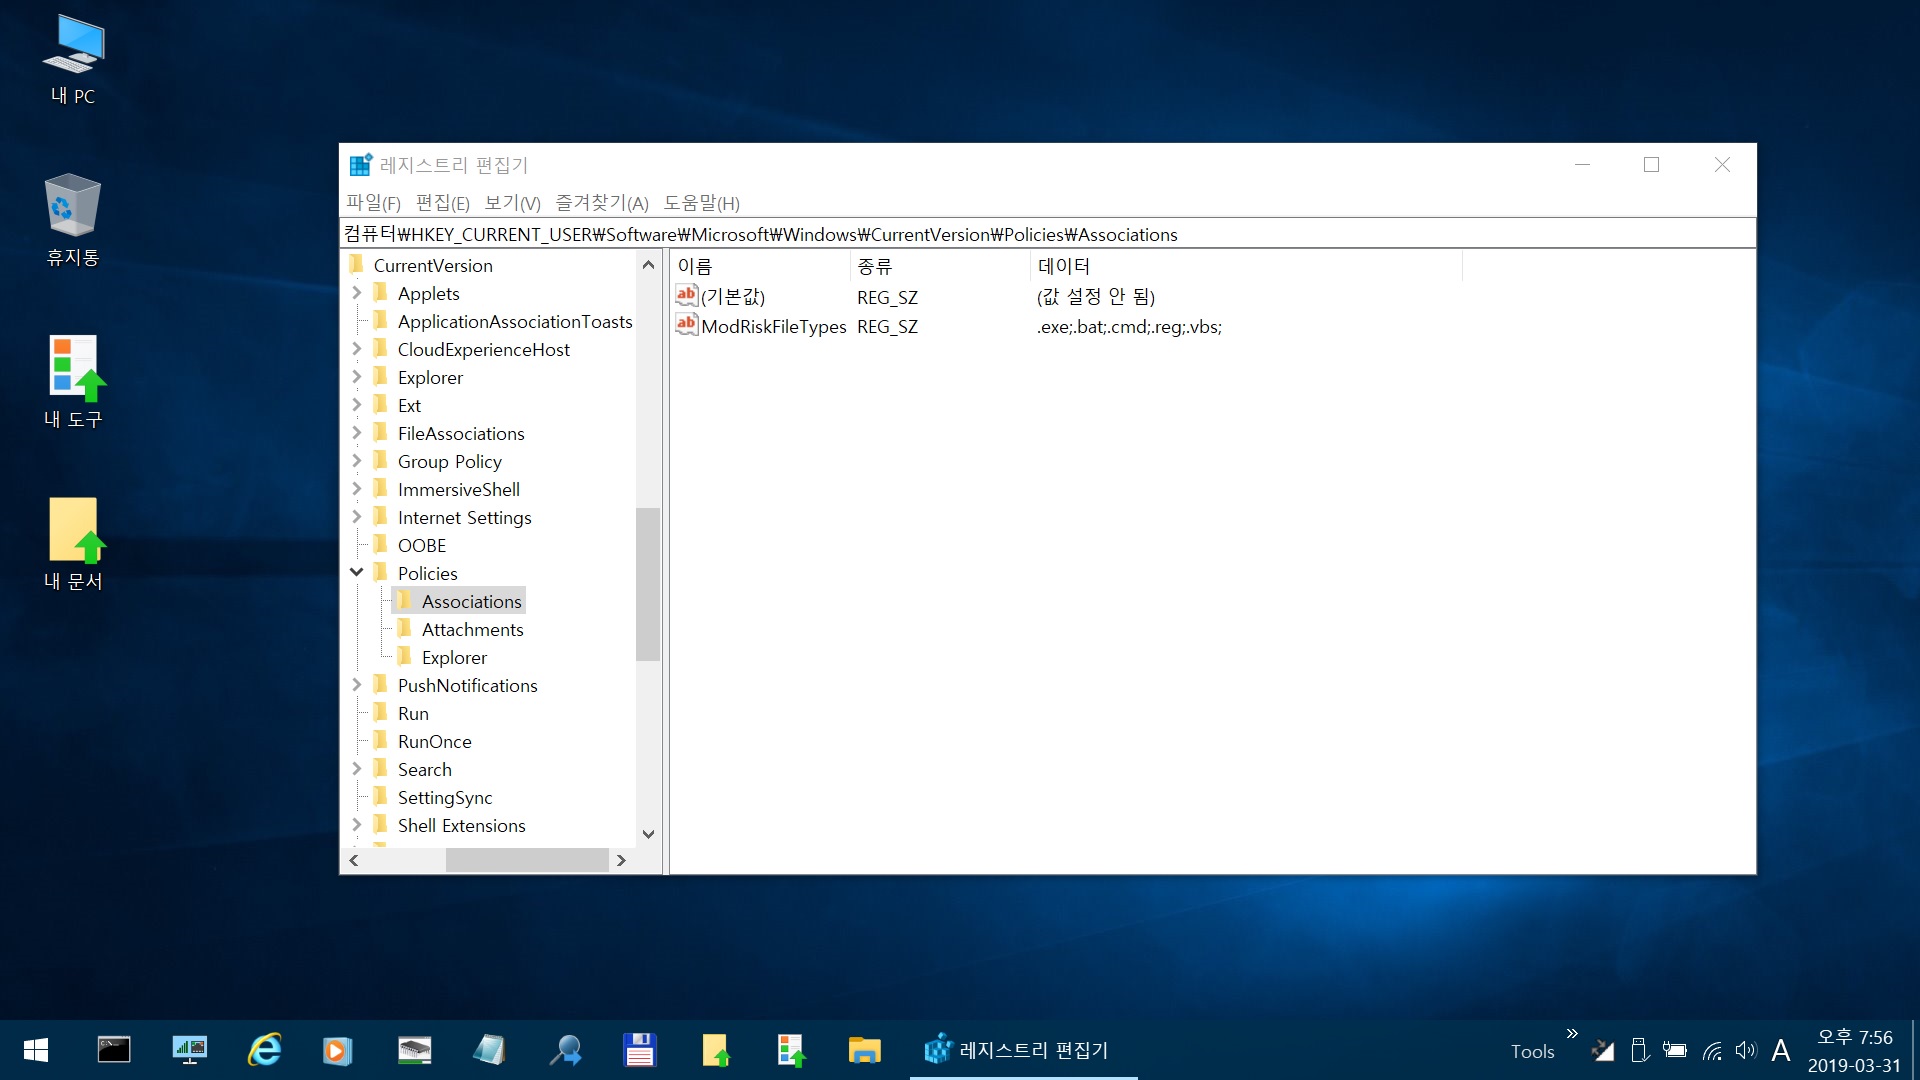
Task: Click the Windows Explorer taskbar icon
Action: coord(864,1050)
